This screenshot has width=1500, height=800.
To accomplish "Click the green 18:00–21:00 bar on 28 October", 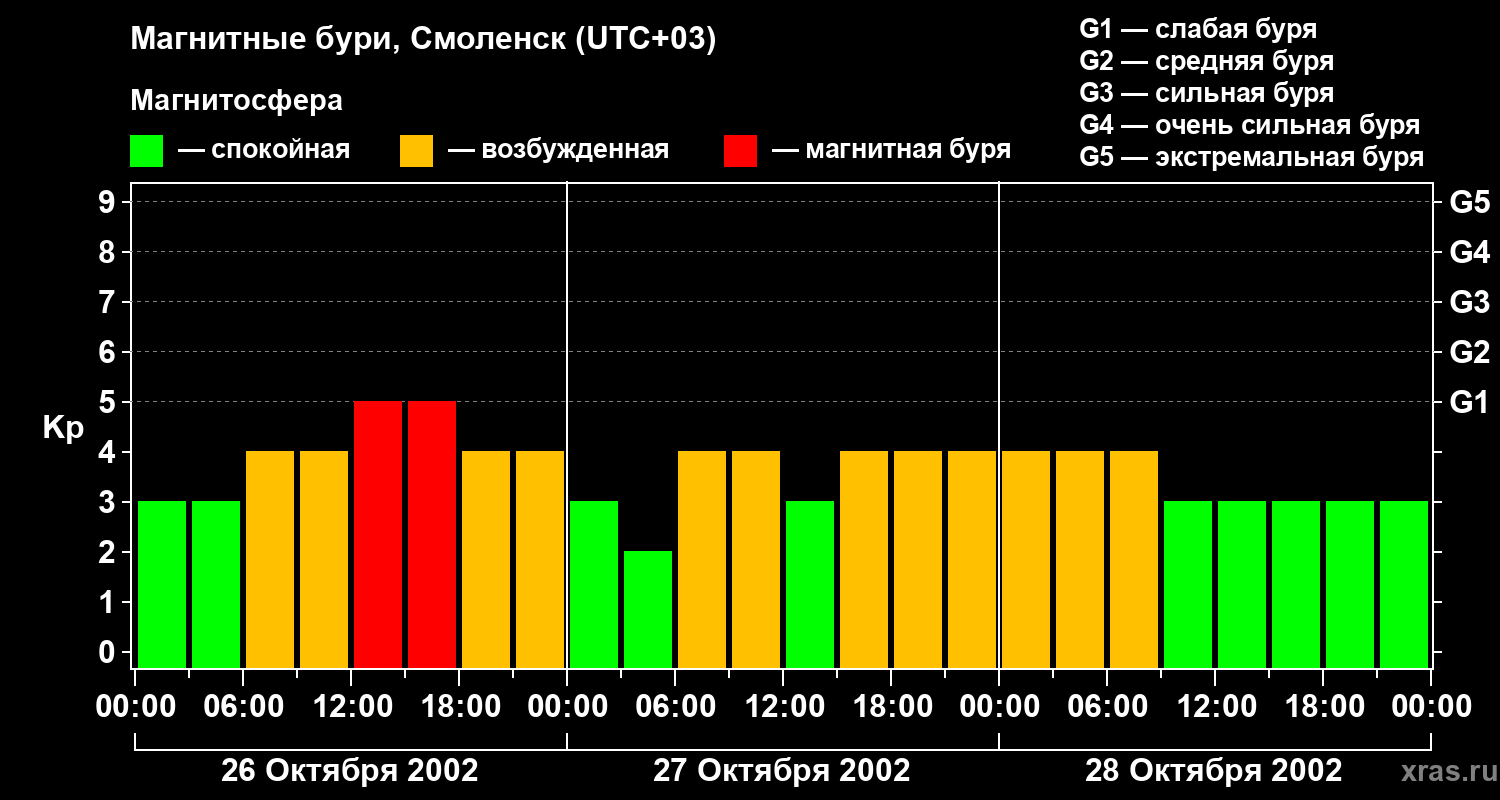I will pyautogui.click(x=1350, y=584).
